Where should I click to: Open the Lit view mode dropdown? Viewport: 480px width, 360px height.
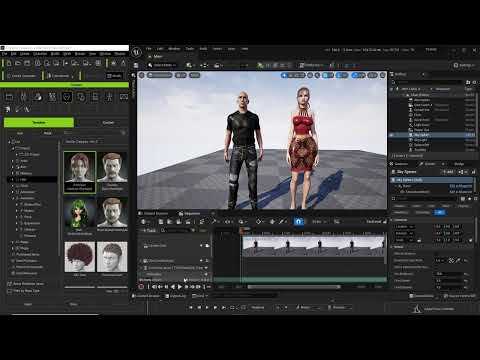181,75
